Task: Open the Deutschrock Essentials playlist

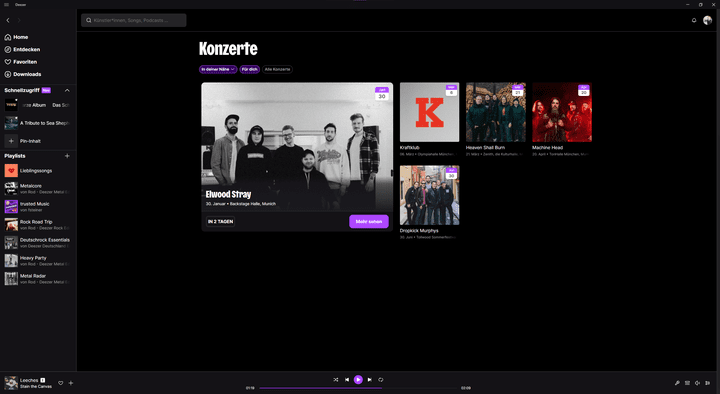Action: pos(38,242)
